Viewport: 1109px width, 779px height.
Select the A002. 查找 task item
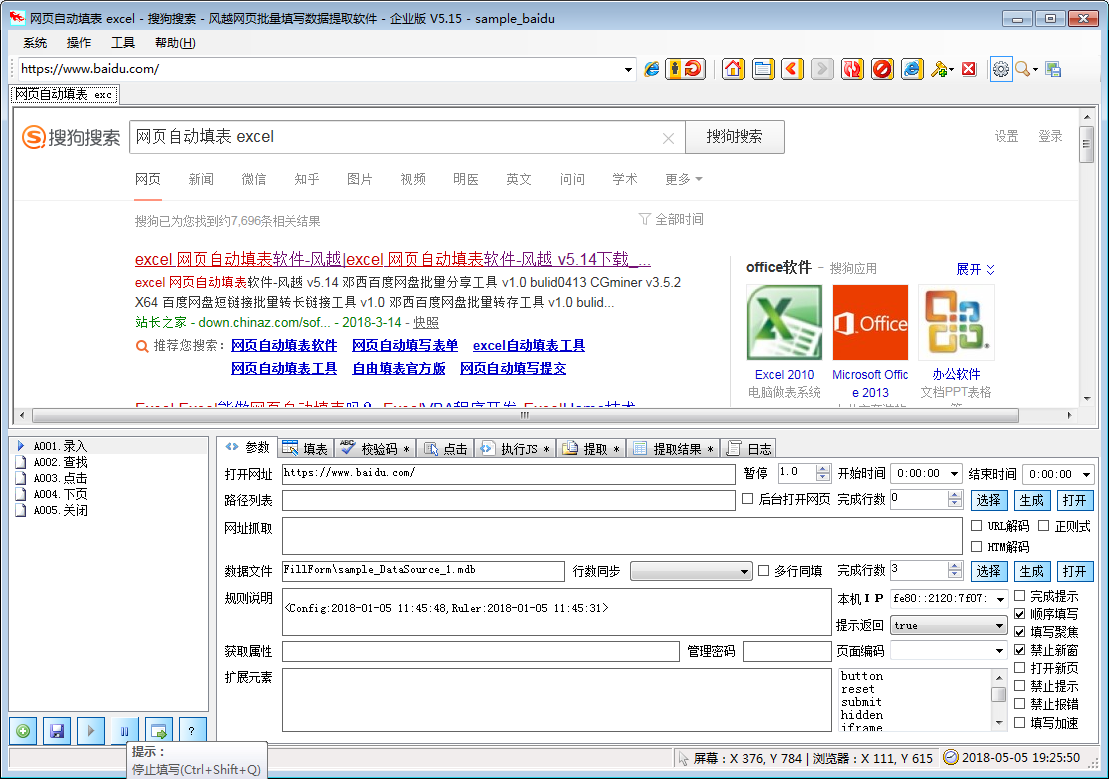tap(61, 462)
